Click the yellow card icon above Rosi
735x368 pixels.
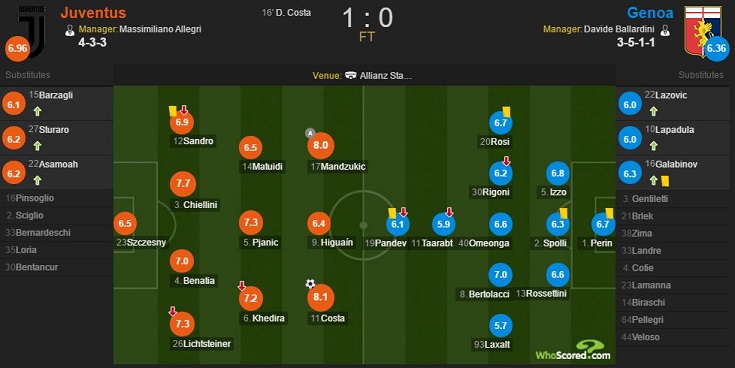pos(506,112)
